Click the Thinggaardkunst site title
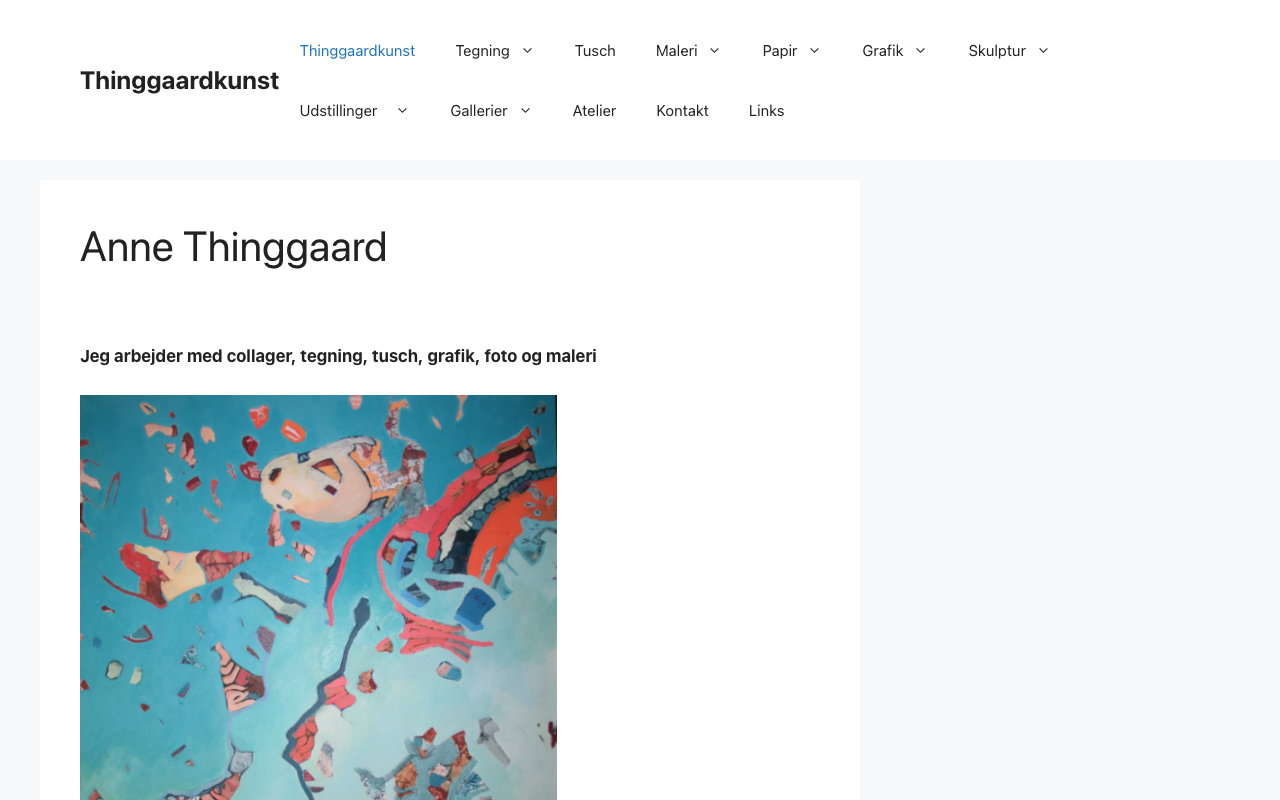 pyautogui.click(x=179, y=80)
